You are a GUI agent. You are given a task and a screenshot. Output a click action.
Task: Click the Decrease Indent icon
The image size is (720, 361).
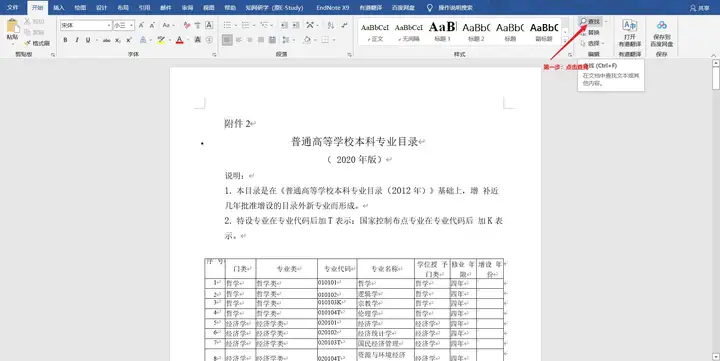point(284,25)
